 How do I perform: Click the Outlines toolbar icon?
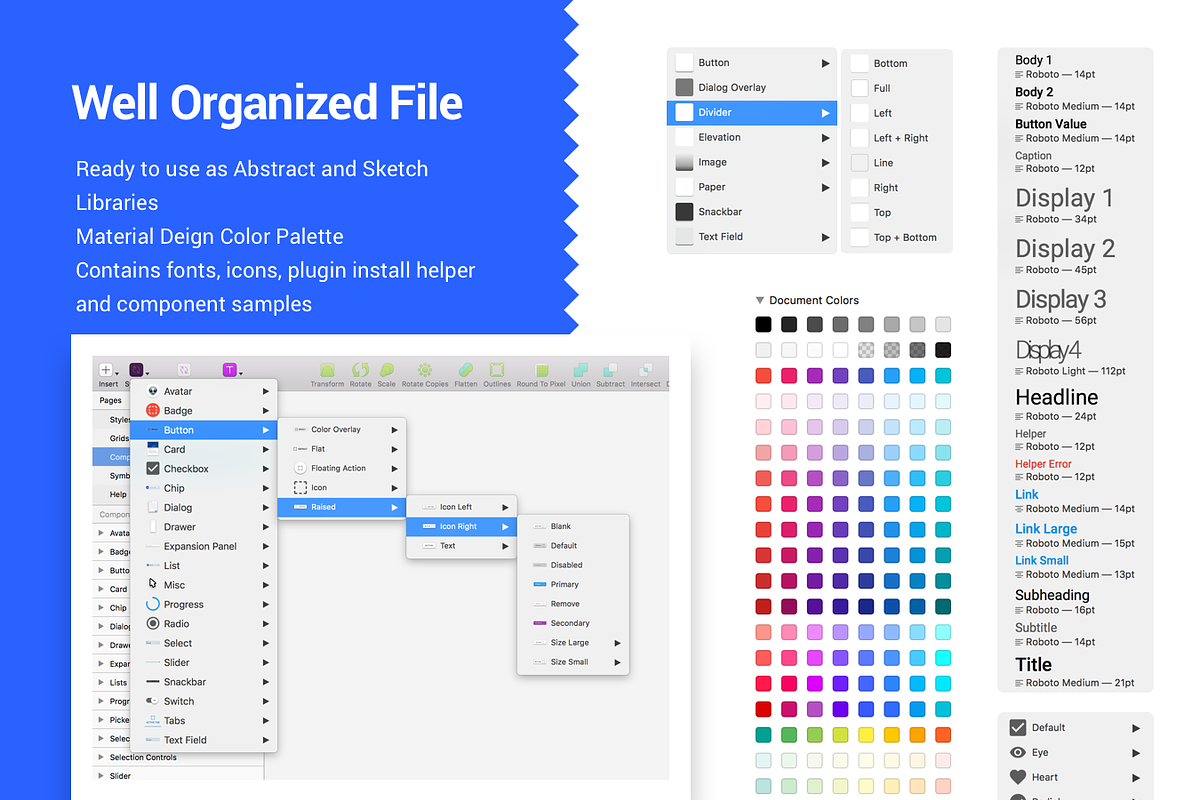click(x=497, y=370)
